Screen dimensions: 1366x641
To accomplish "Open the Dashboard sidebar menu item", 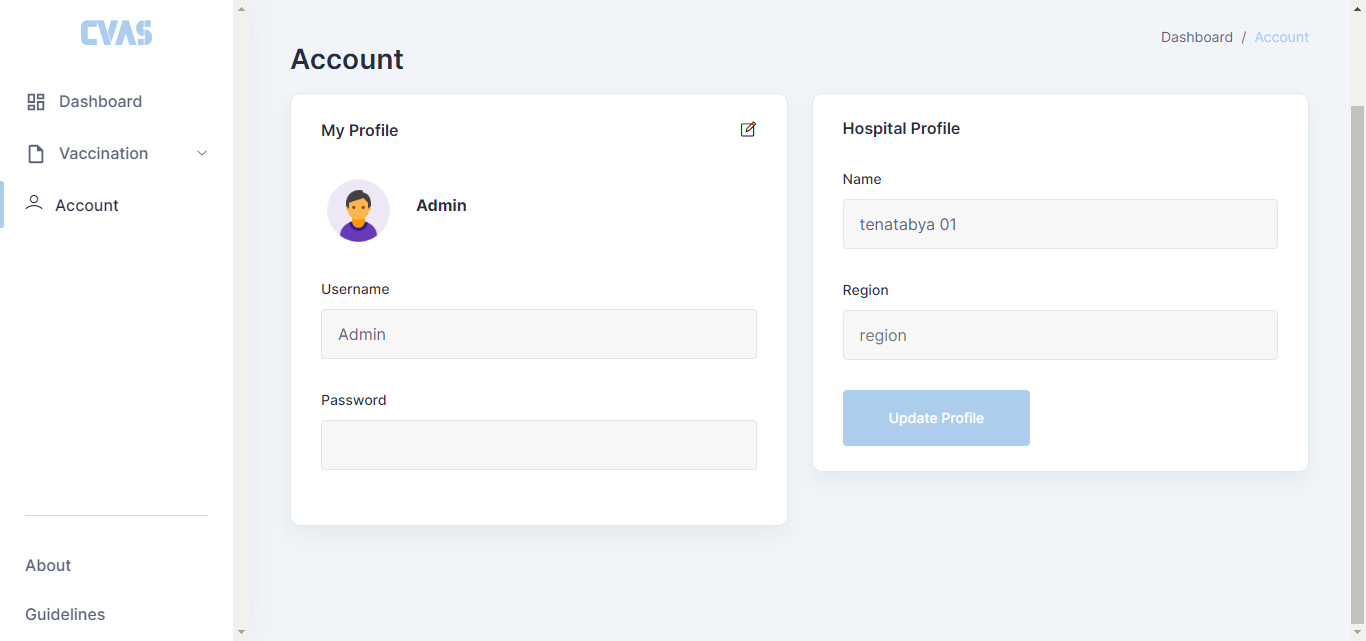I will click(x=100, y=102).
